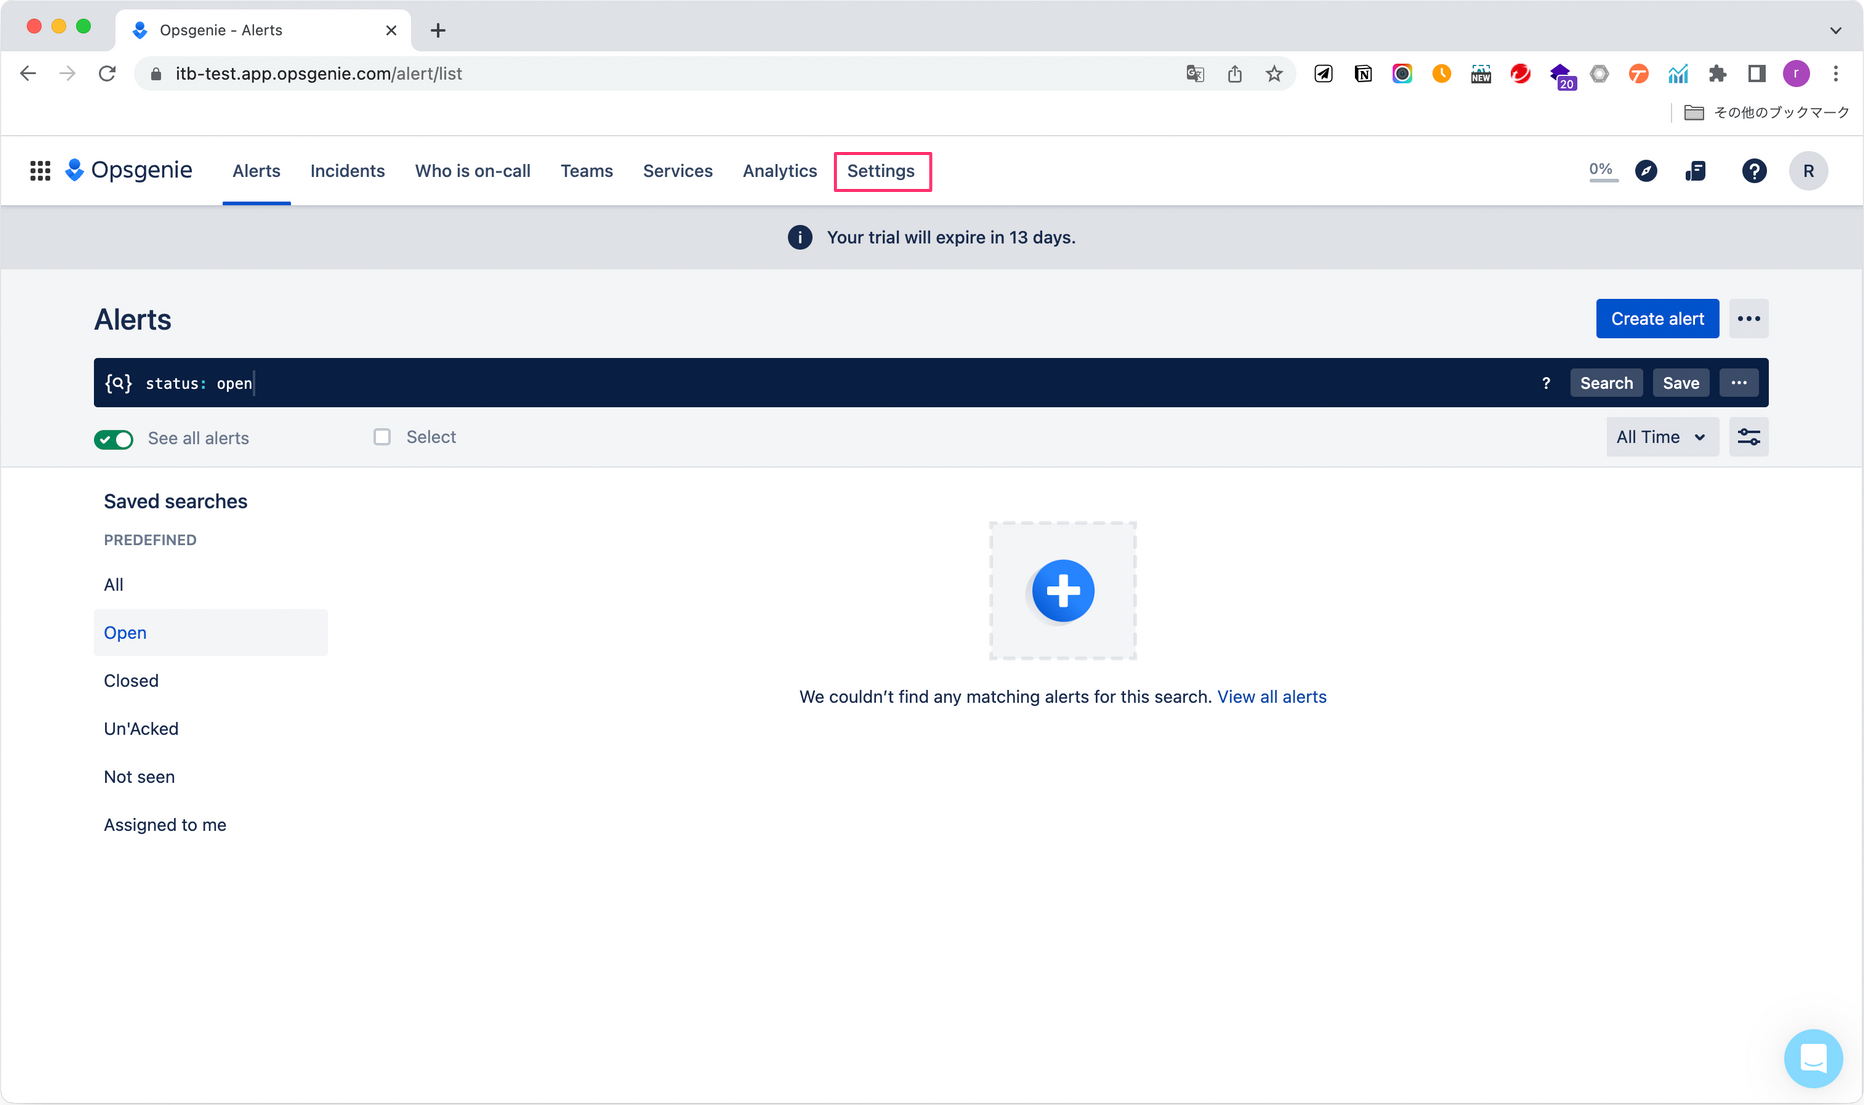Click the Create alert button
Viewport: 1864px width, 1105px height.
click(1657, 319)
